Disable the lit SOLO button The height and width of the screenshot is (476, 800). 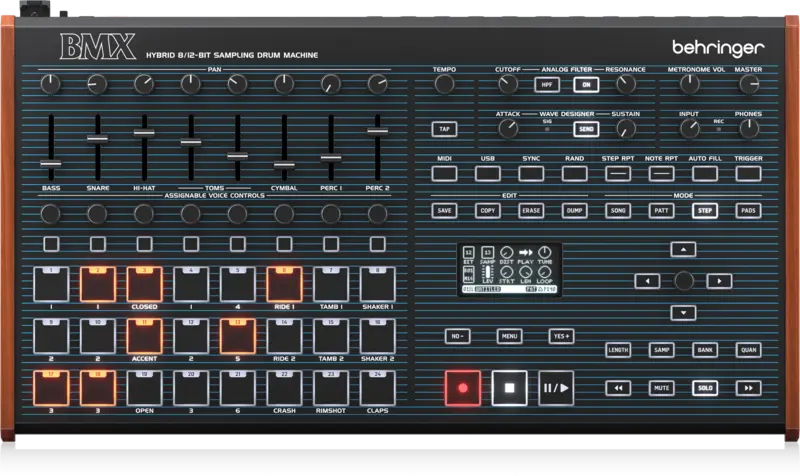pyautogui.click(x=705, y=388)
